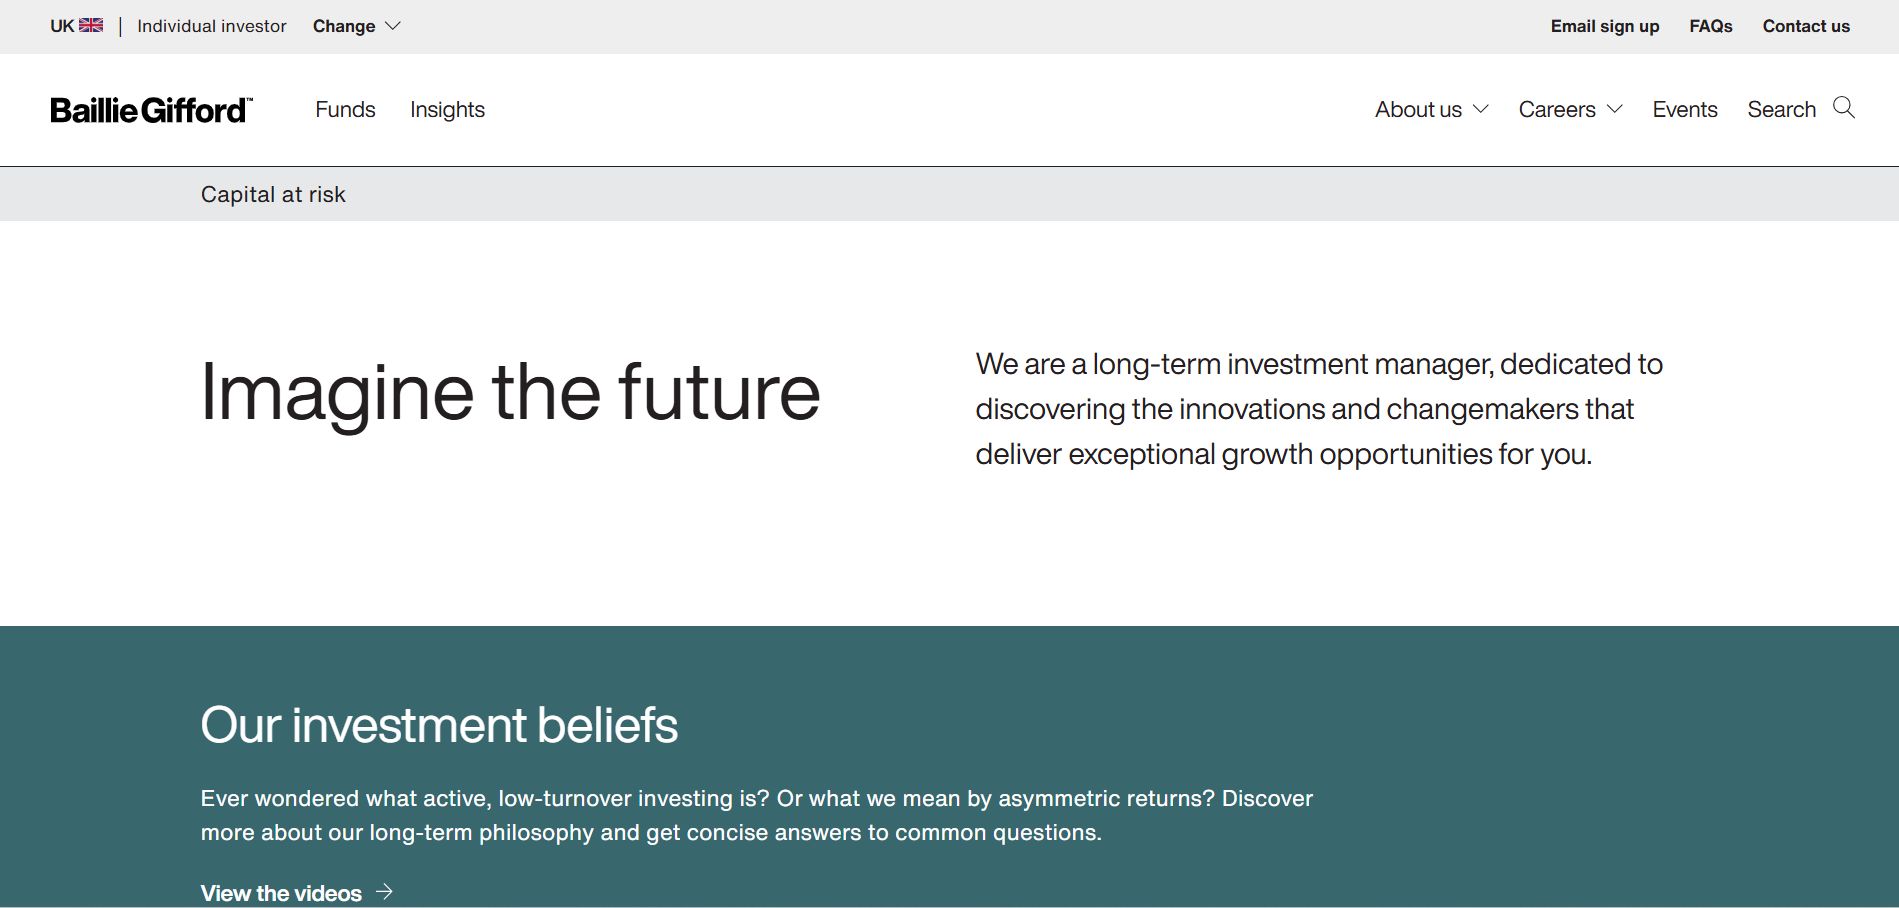Click the arrow beside View the videos
This screenshot has height=908, width=1899.
(384, 892)
